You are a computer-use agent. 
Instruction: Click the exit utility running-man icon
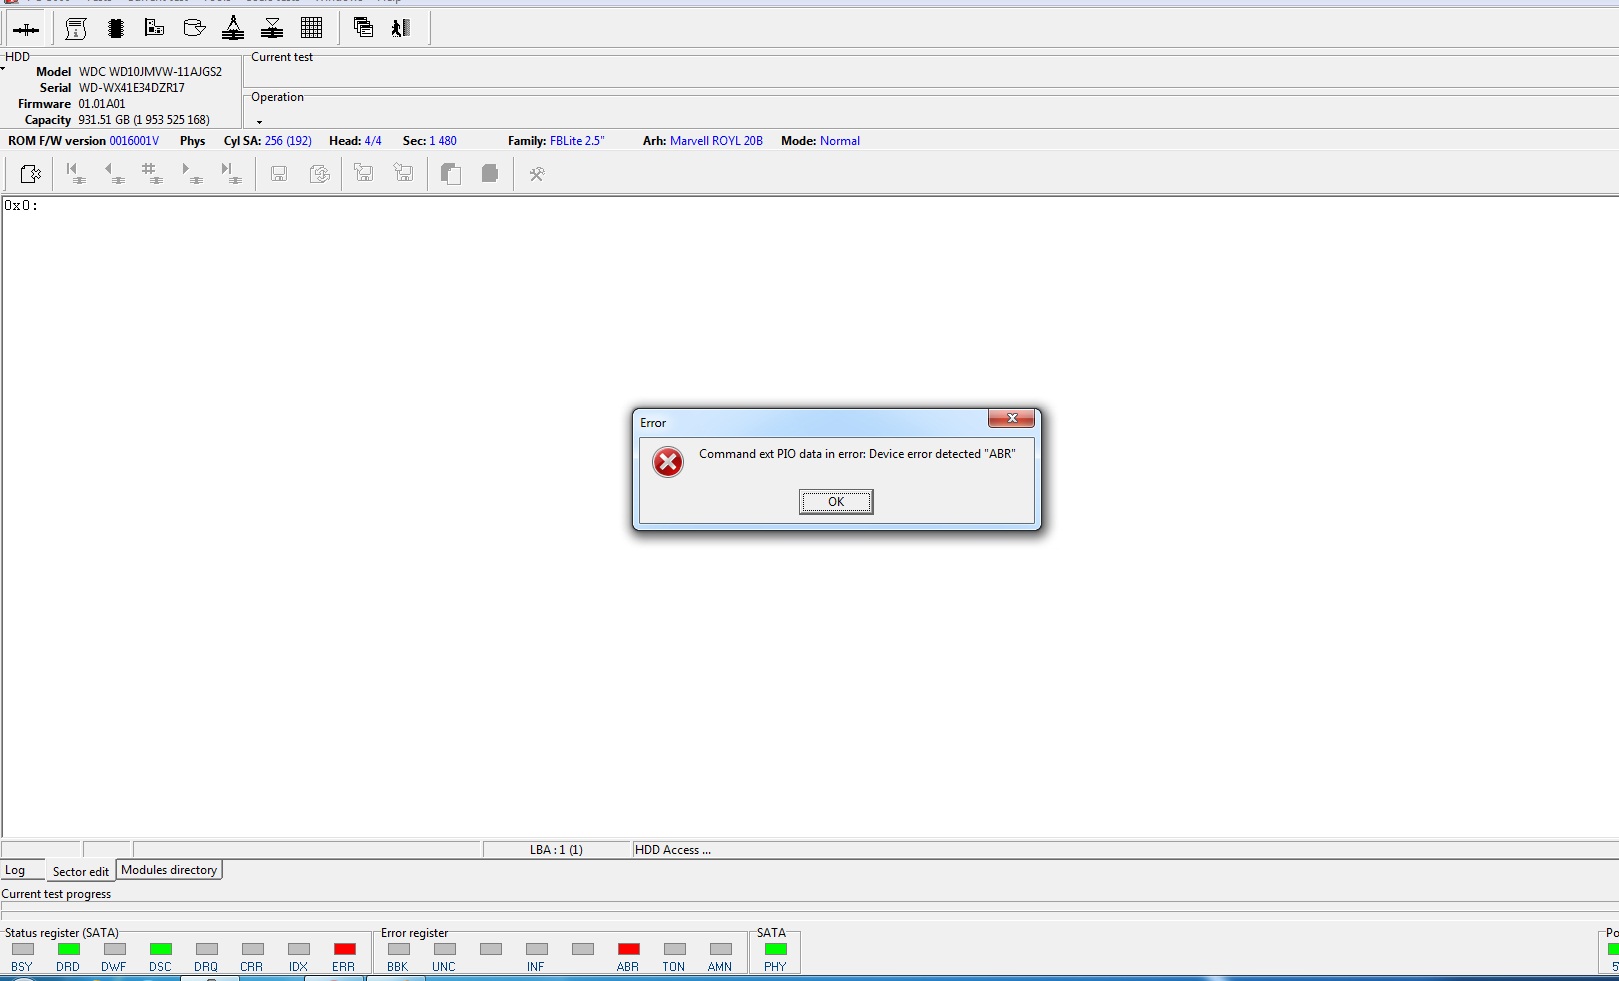click(x=401, y=29)
